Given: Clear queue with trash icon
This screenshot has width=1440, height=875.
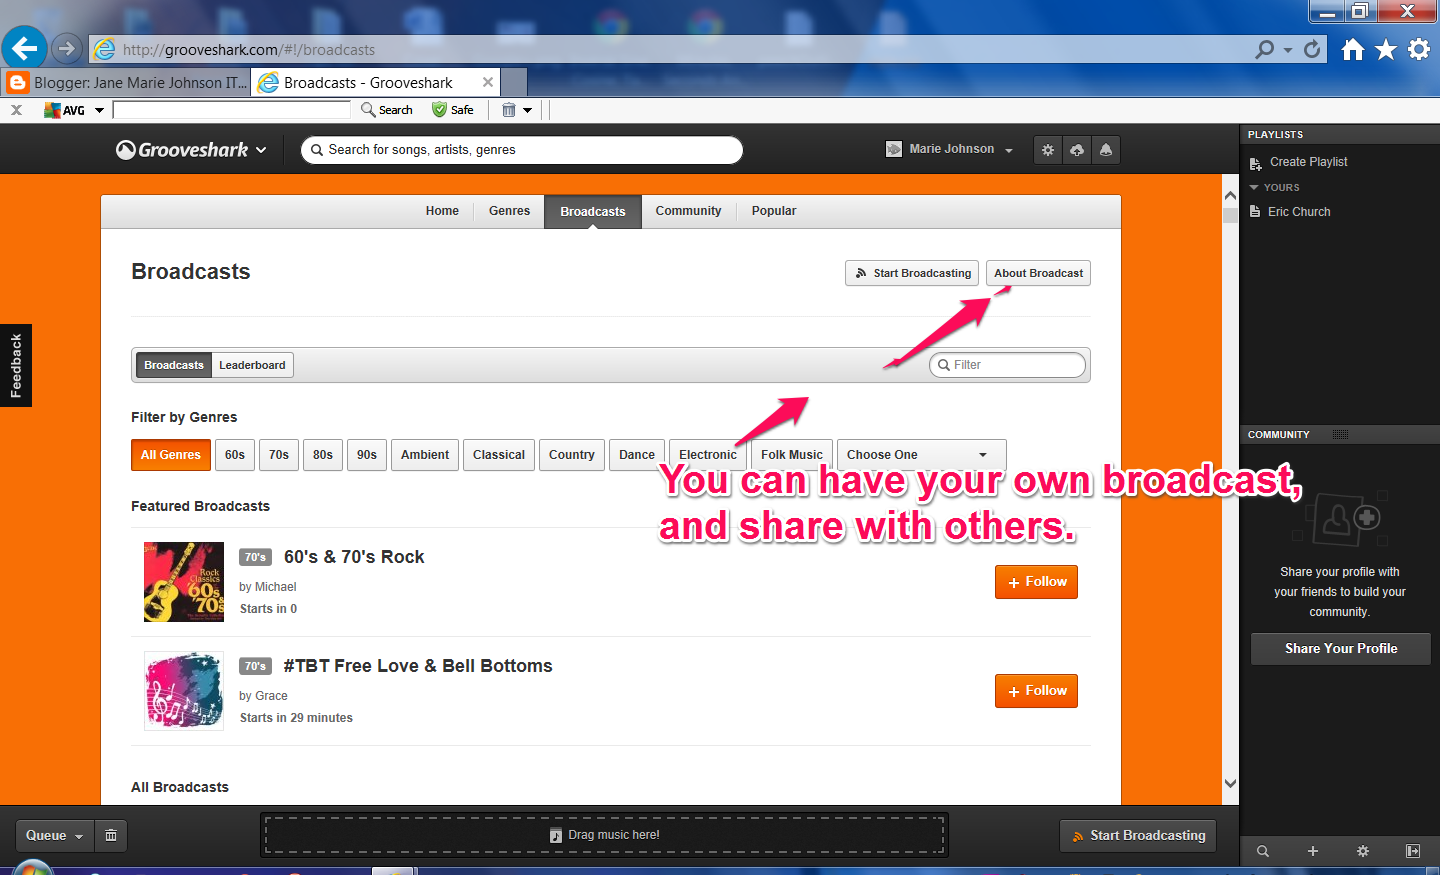Looking at the screenshot, I should point(111,835).
